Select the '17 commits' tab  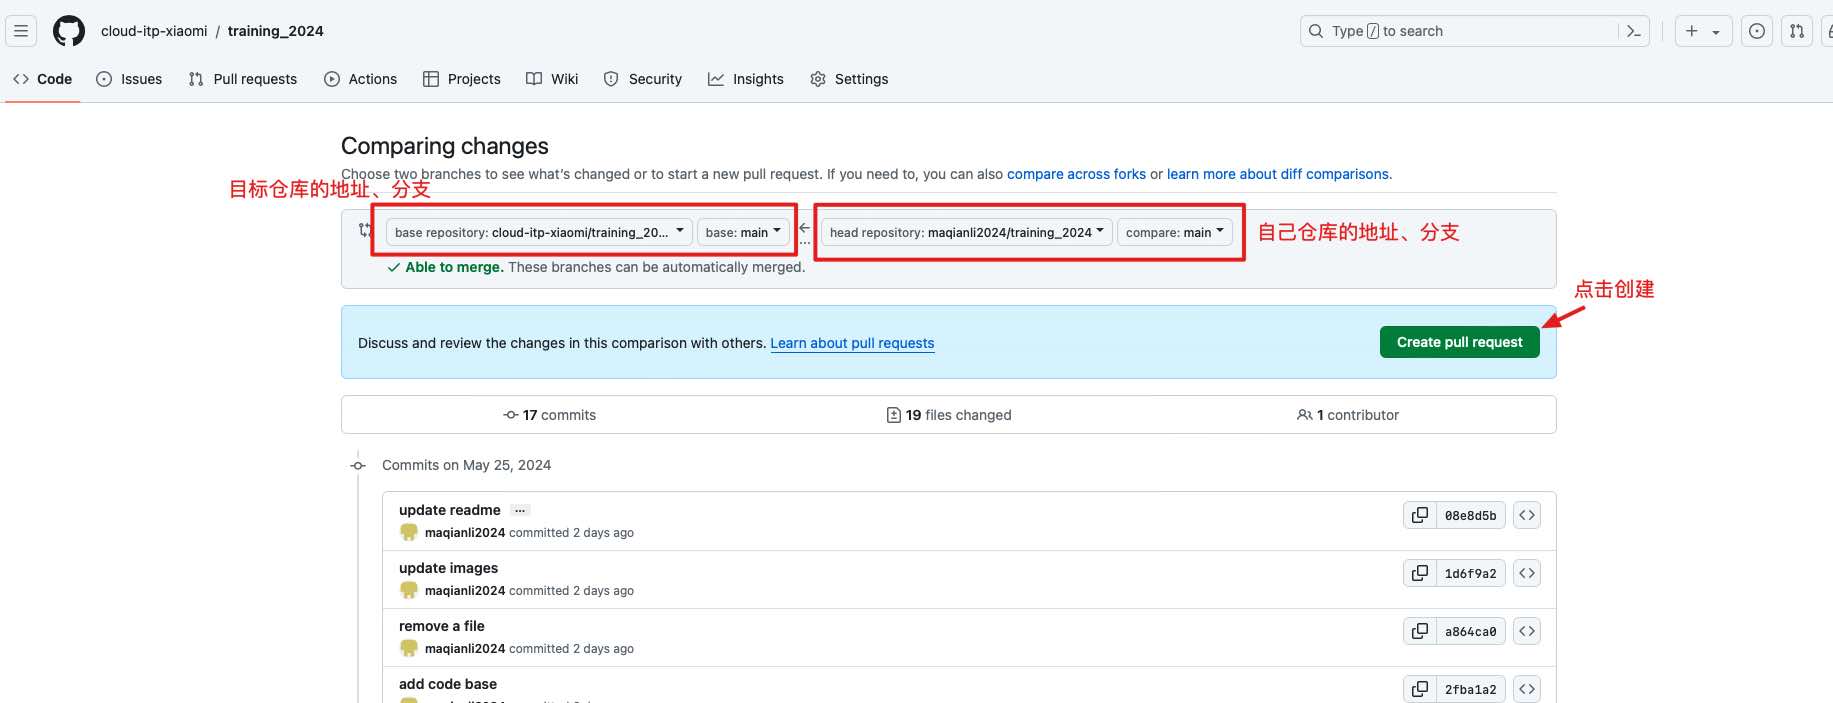(x=549, y=415)
